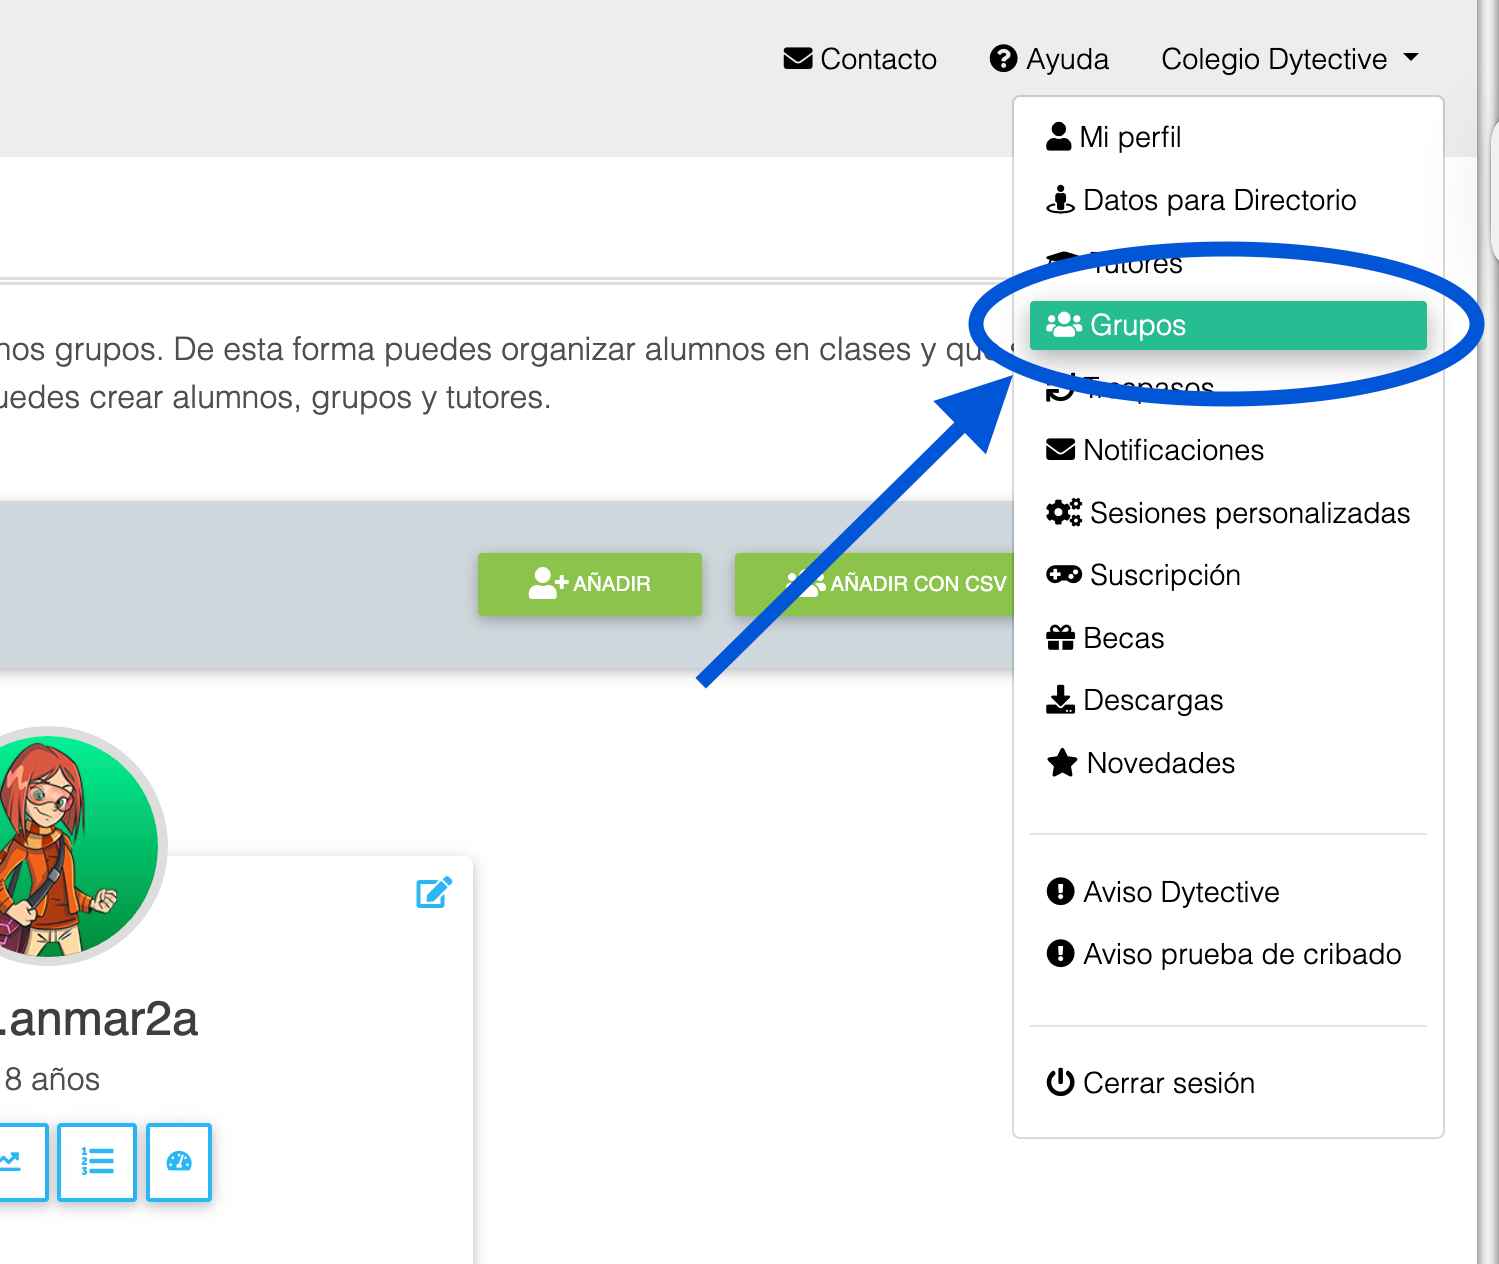Expand the Colegio Dytective dropdown arrow

1411,58
